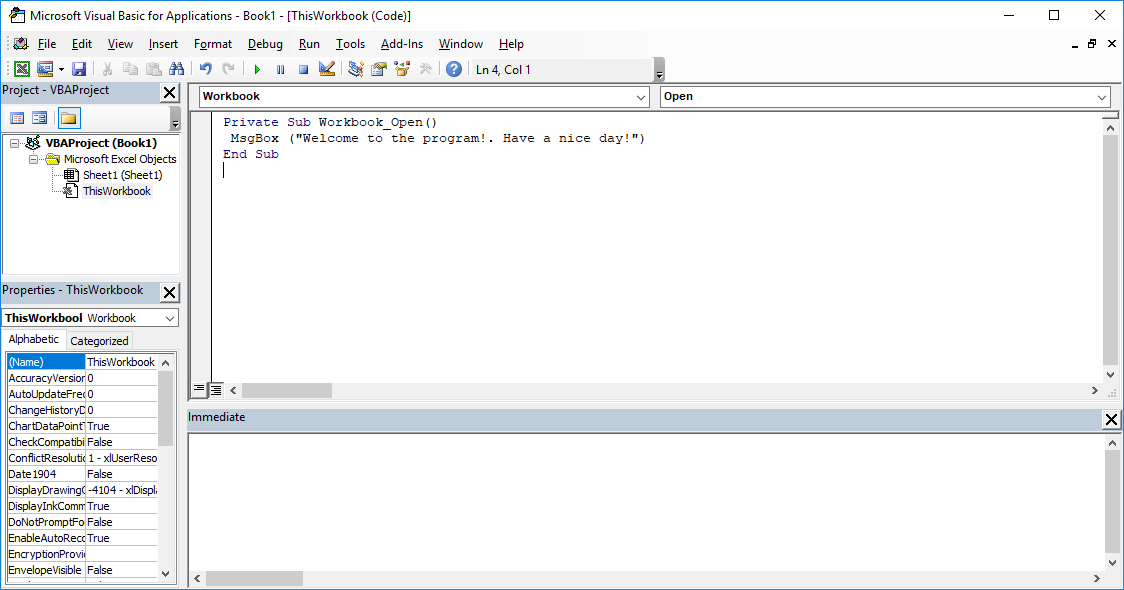
Task: Select the Find icon in the toolbar
Action: tap(177, 68)
